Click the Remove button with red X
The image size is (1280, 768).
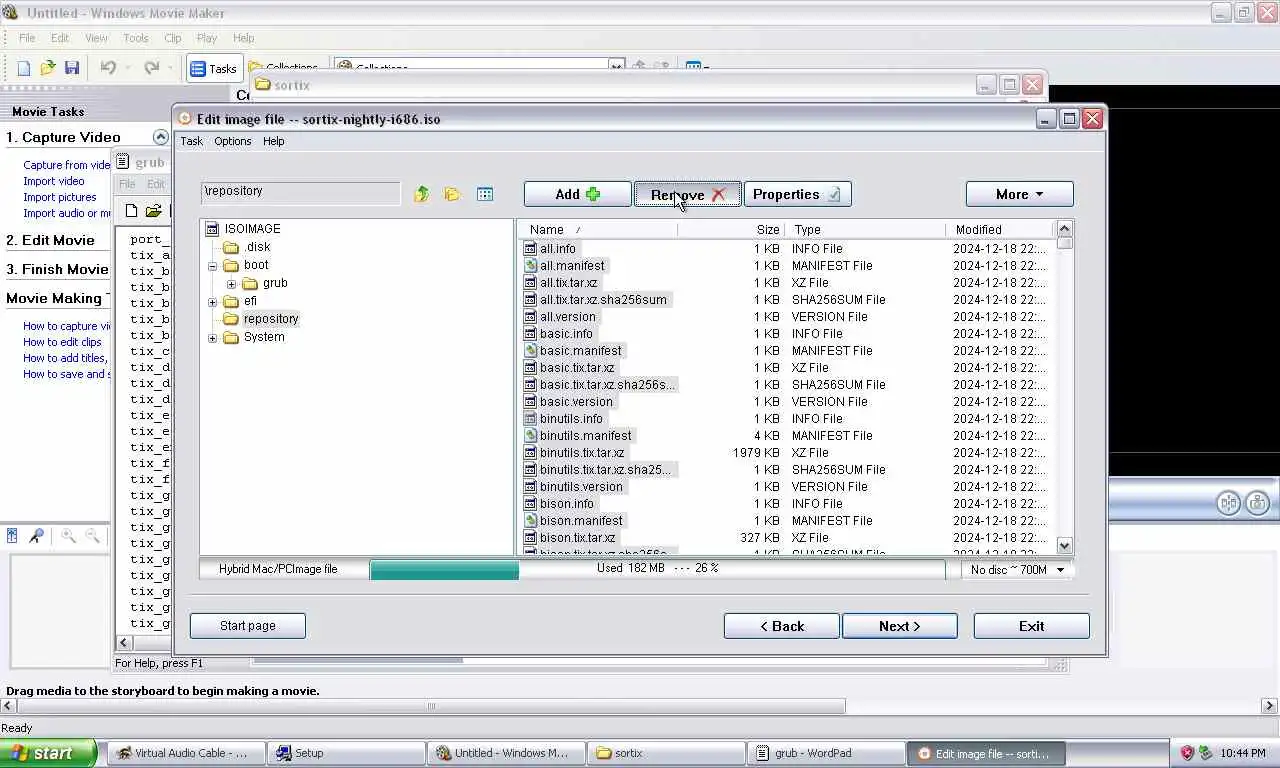coord(687,194)
